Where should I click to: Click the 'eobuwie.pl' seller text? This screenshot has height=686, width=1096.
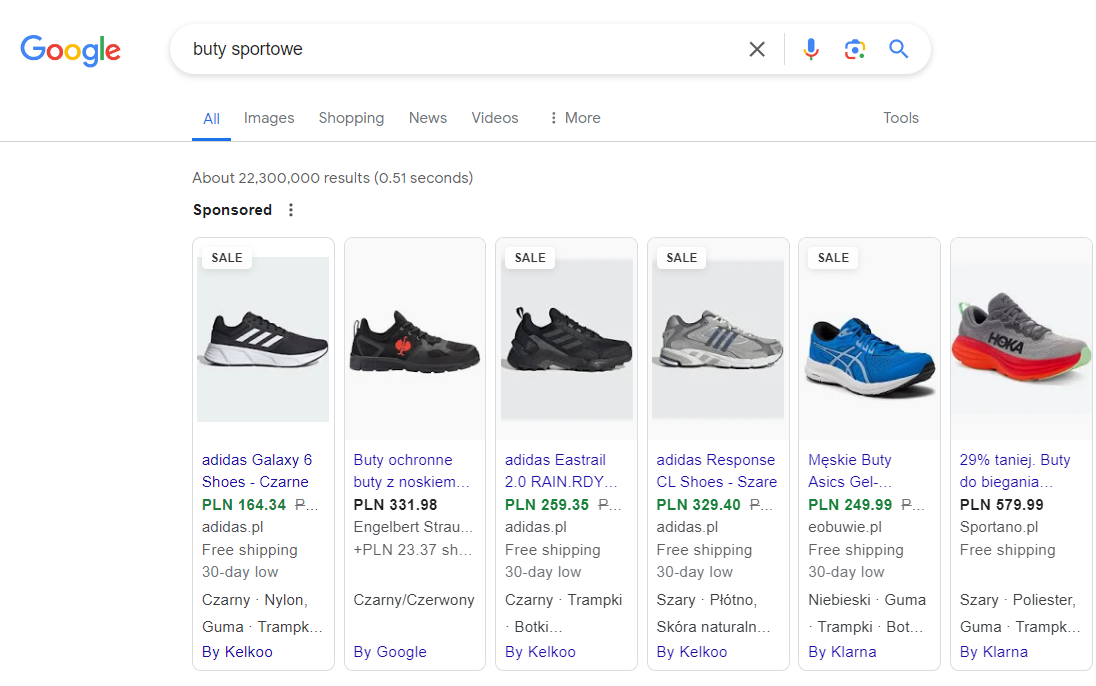(x=845, y=527)
